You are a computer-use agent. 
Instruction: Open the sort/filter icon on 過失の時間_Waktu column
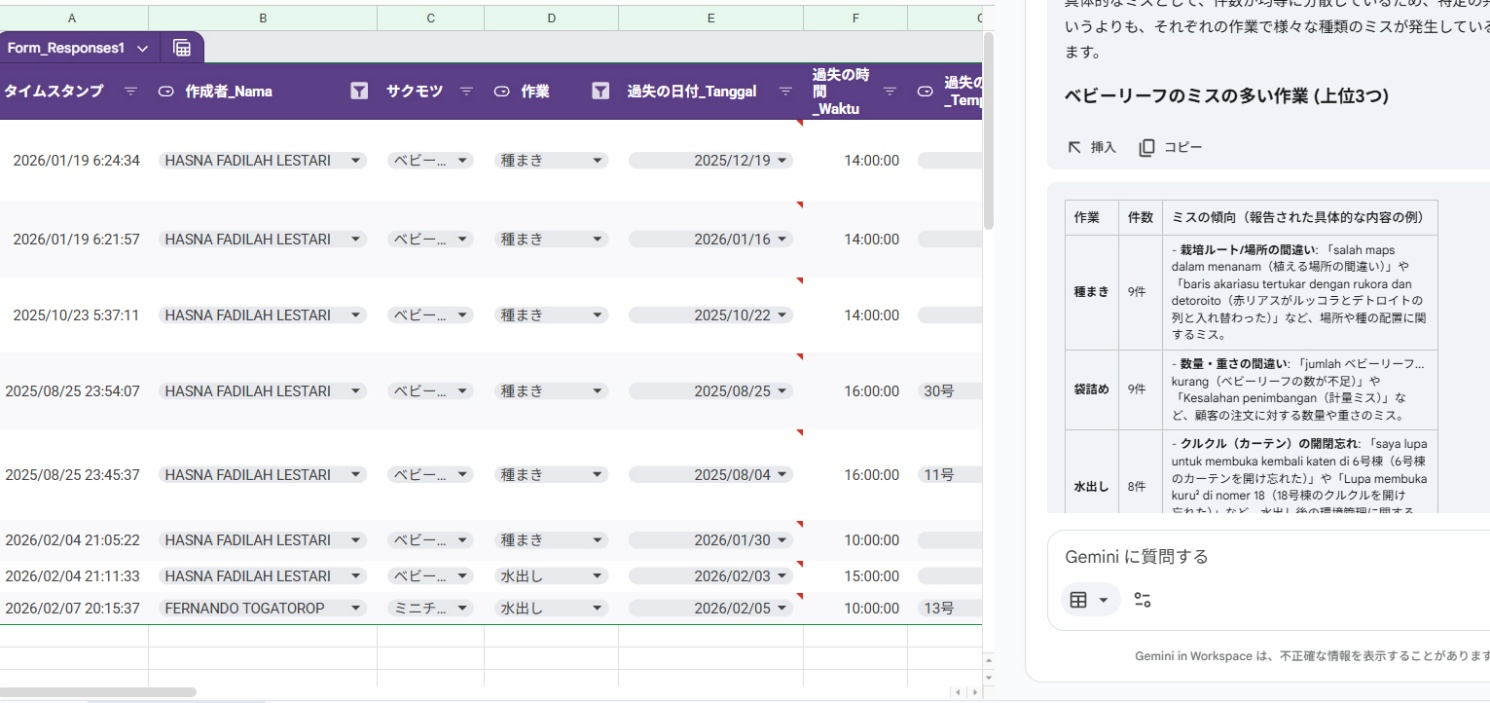(890, 92)
